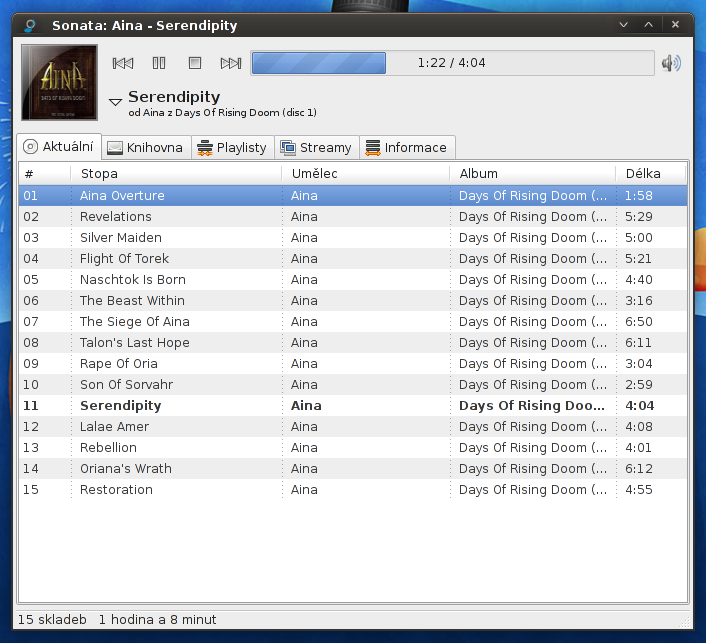Image resolution: width=706 pixels, height=643 pixels.
Task: Click track number 15 cell
Action: pyautogui.click(x=31, y=490)
